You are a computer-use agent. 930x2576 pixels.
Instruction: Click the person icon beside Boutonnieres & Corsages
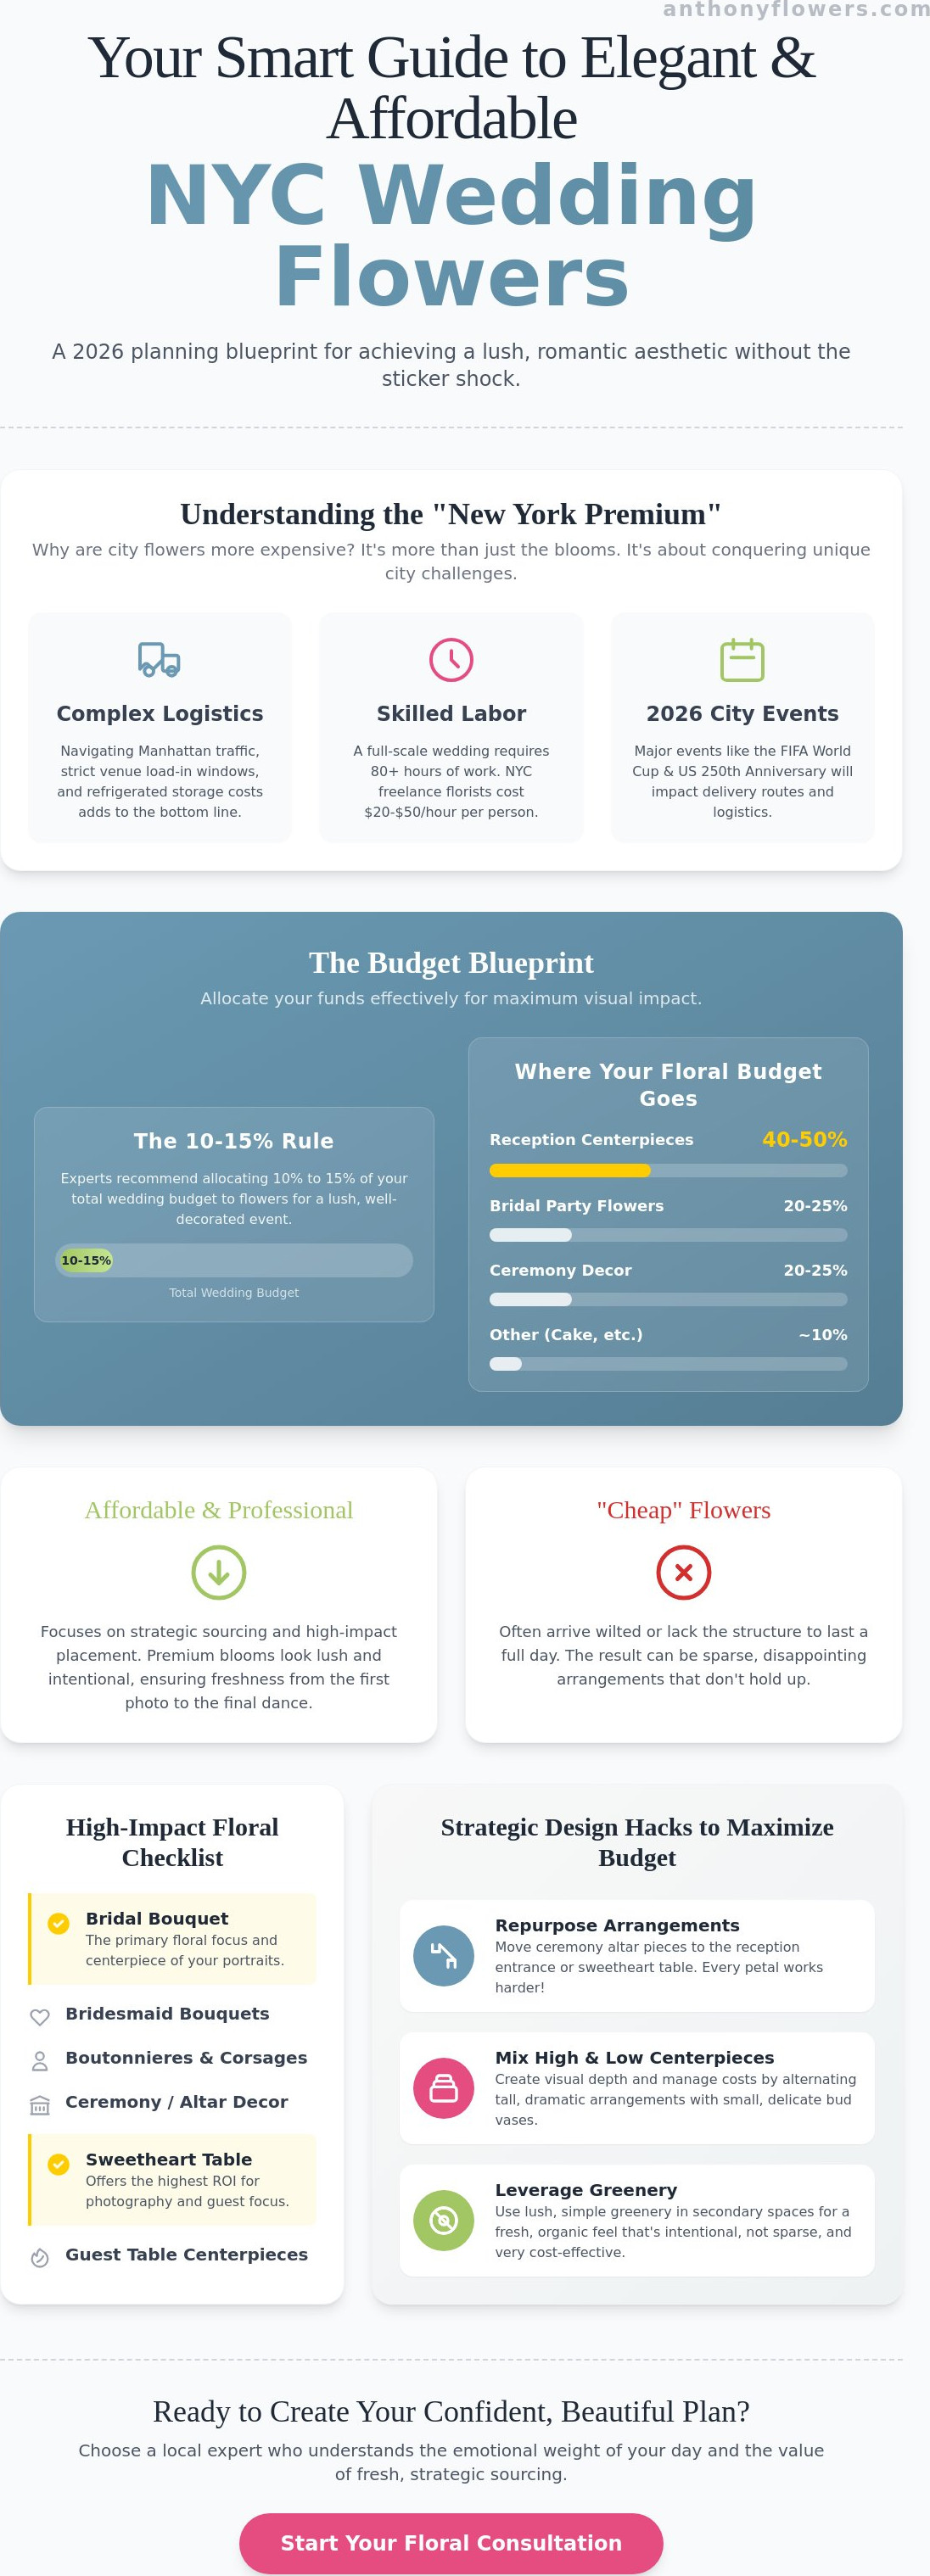point(40,2061)
